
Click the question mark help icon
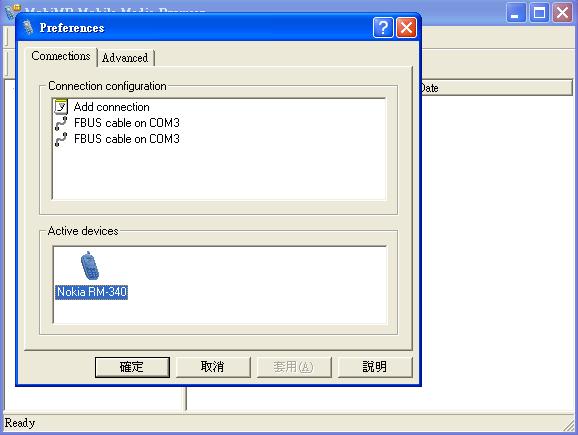[383, 28]
